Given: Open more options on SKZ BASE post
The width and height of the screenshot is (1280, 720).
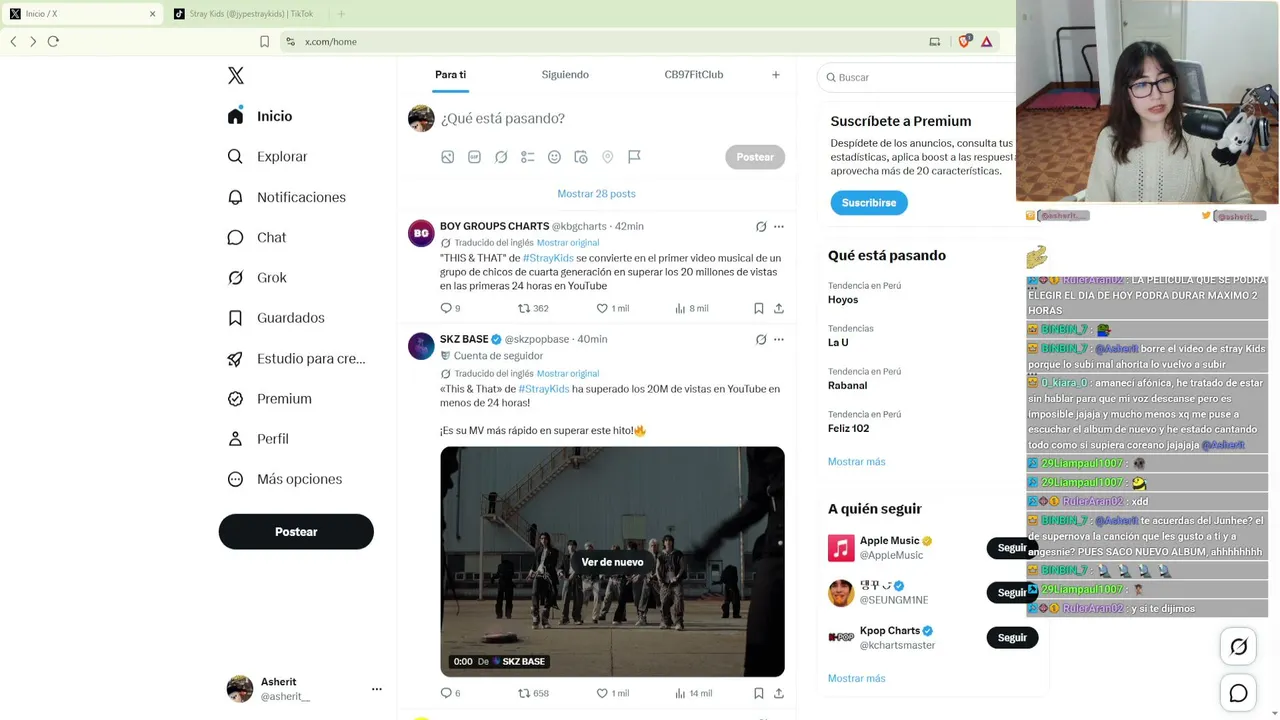Looking at the screenshot, I should click(x=779, y=340).
